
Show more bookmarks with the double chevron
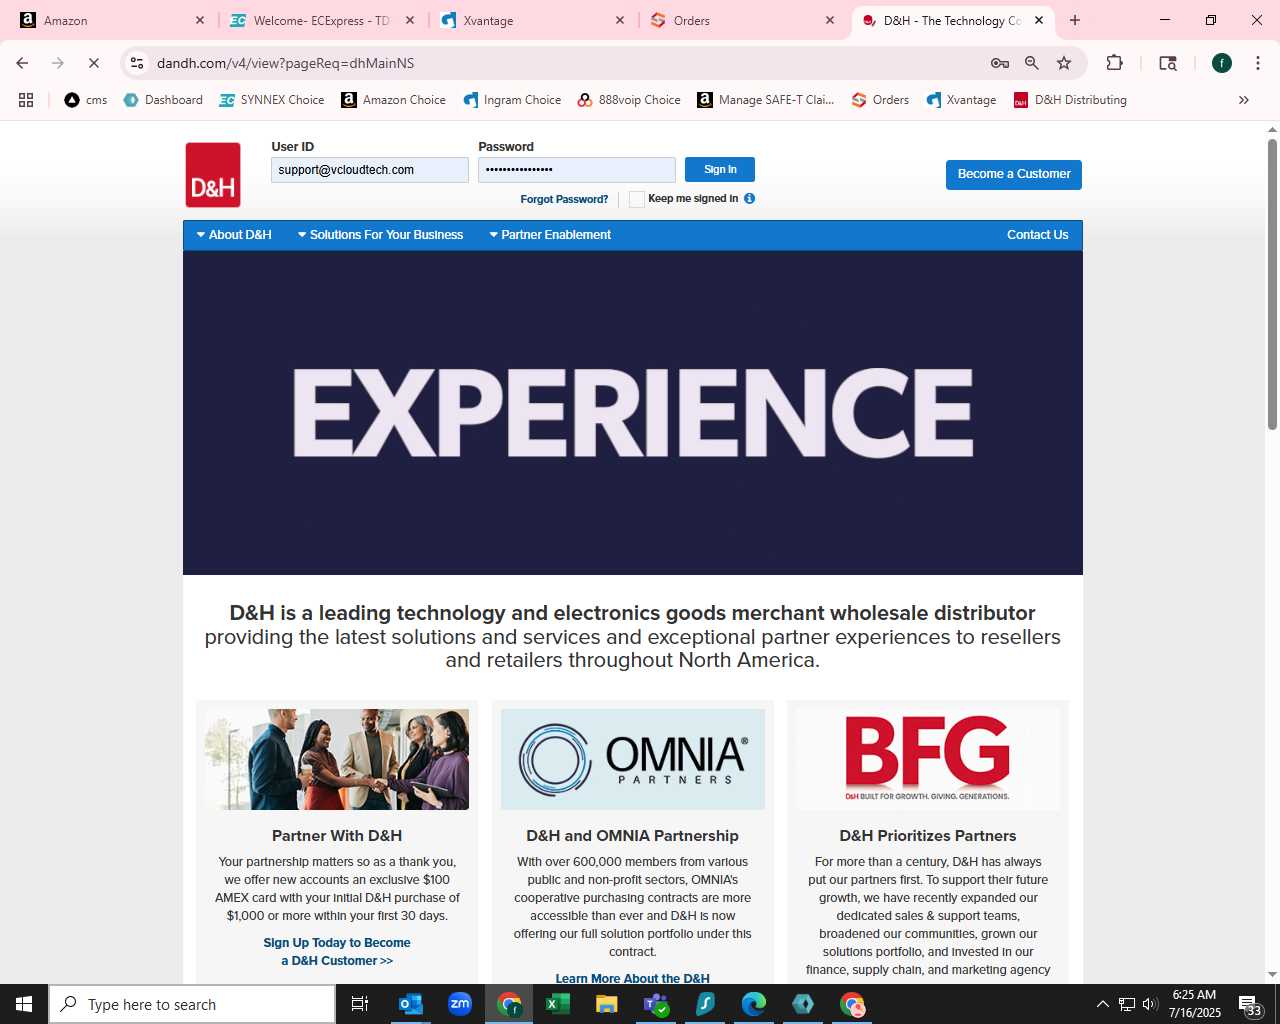point(1243,100)
